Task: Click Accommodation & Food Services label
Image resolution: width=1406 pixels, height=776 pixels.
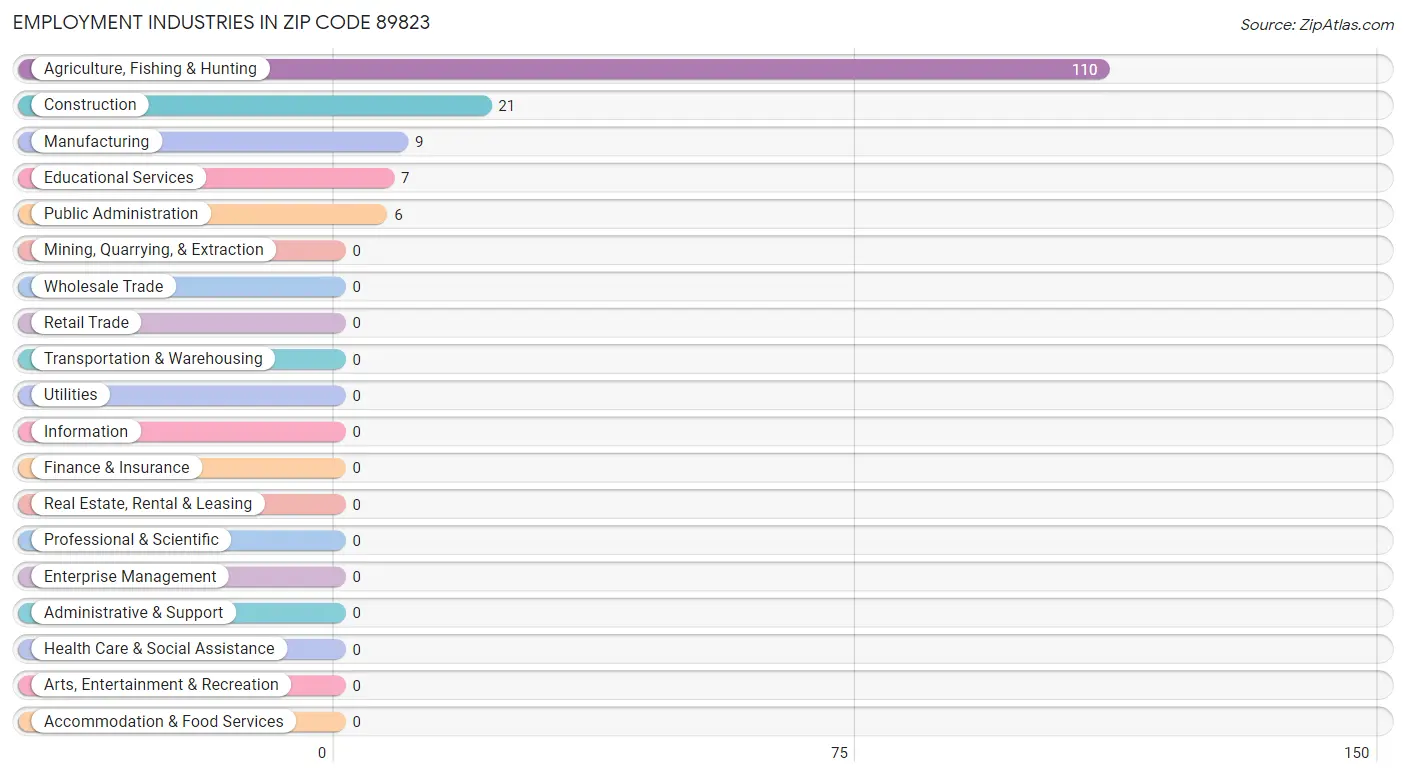Action: [x=164, y=722]
